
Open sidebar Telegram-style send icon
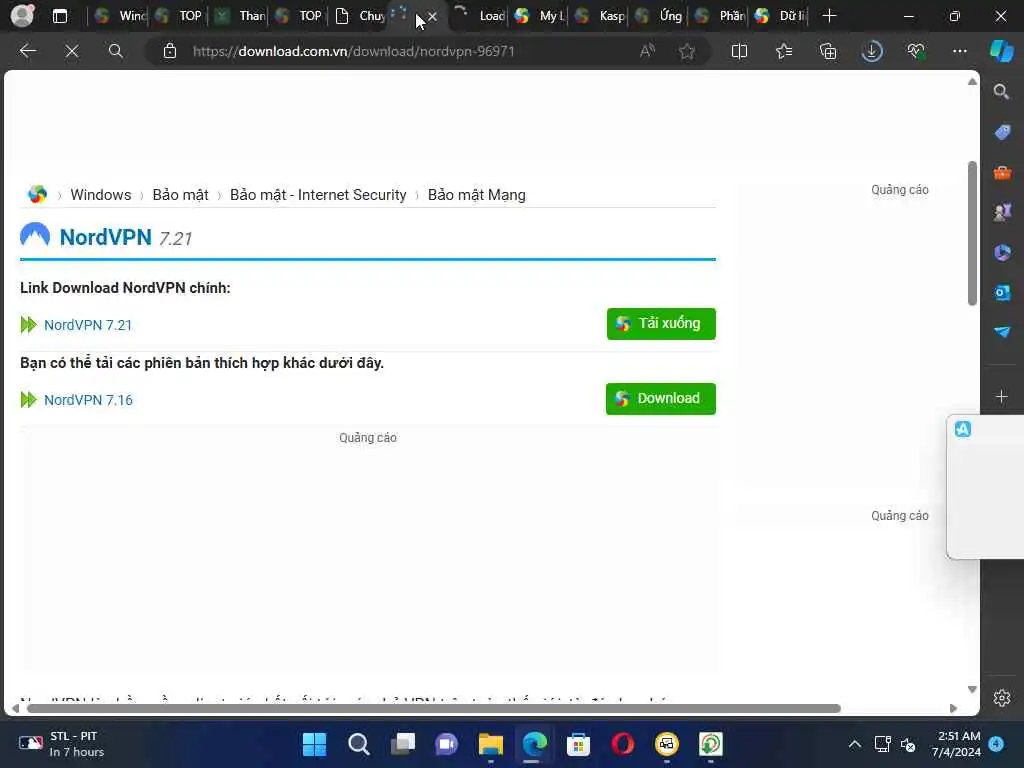pyautogui.click(x=1002, y=332)
